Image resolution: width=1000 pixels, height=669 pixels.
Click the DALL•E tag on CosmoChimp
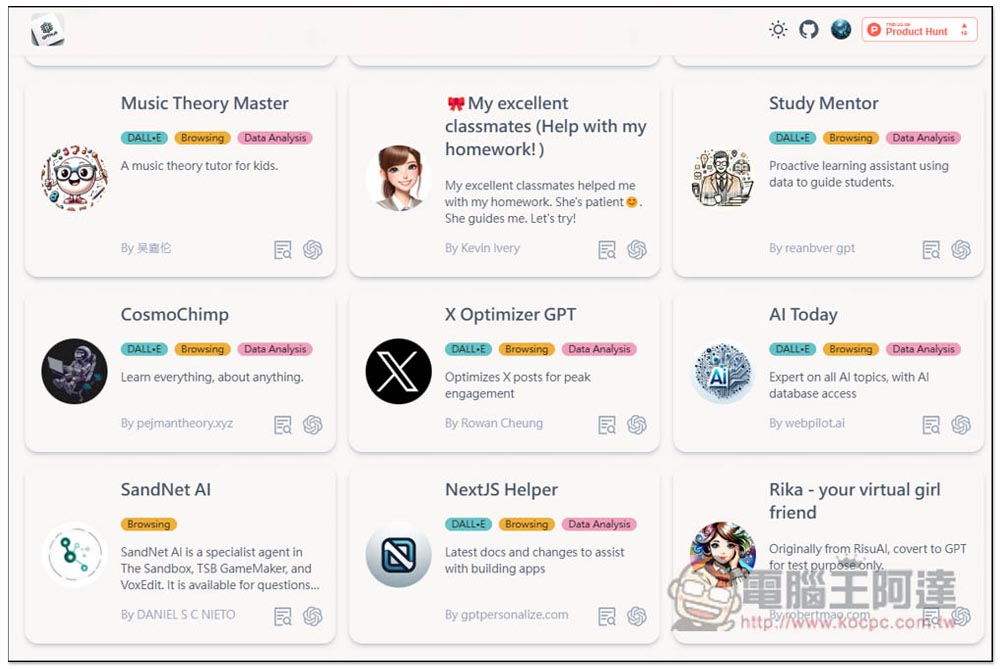(145, 349)
